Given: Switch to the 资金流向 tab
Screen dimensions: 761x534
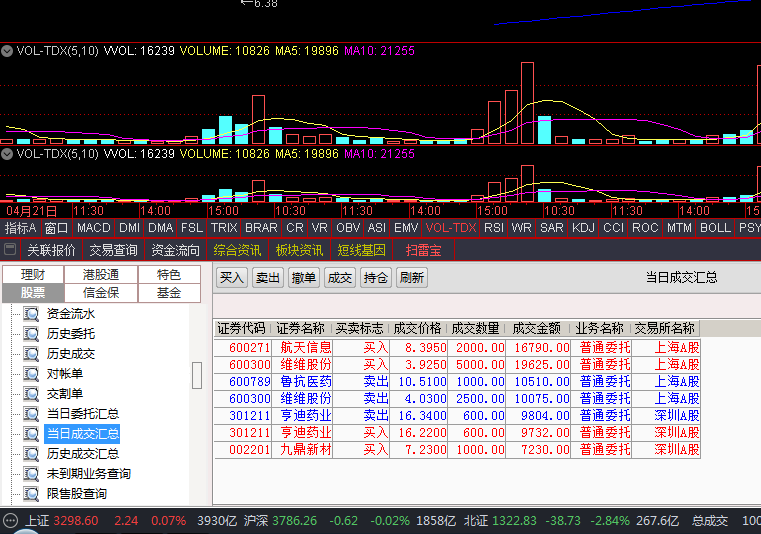Looking at the screenshot, I should (176, 250).
